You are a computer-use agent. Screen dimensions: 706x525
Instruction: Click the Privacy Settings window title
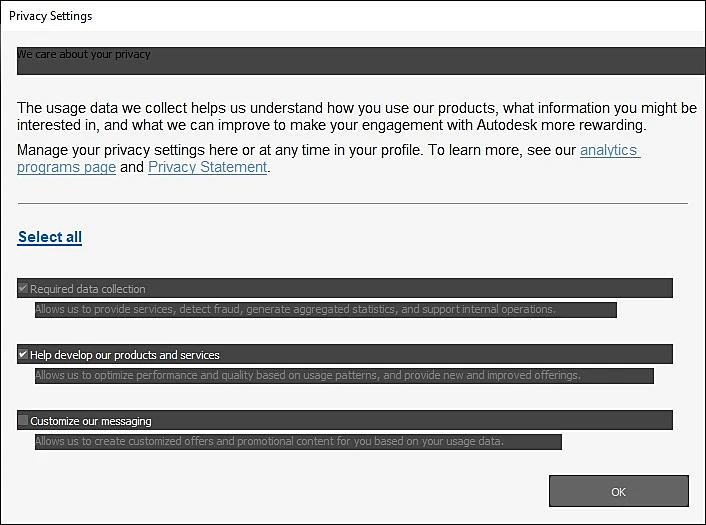pos(50,16)
